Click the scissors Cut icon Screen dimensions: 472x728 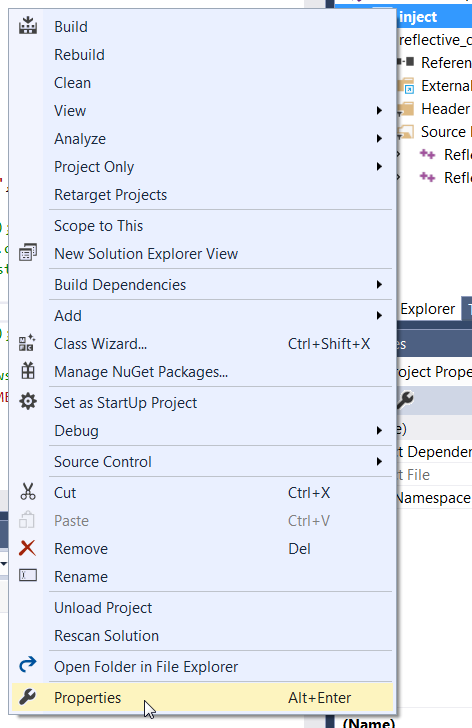[x=28, y=492]
